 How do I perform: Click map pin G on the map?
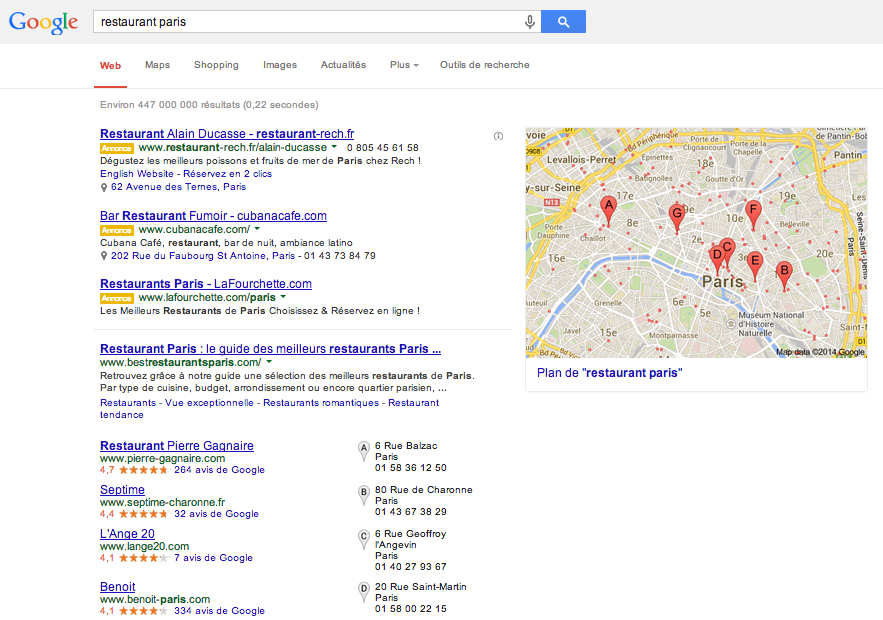click(x=677, y=218)
